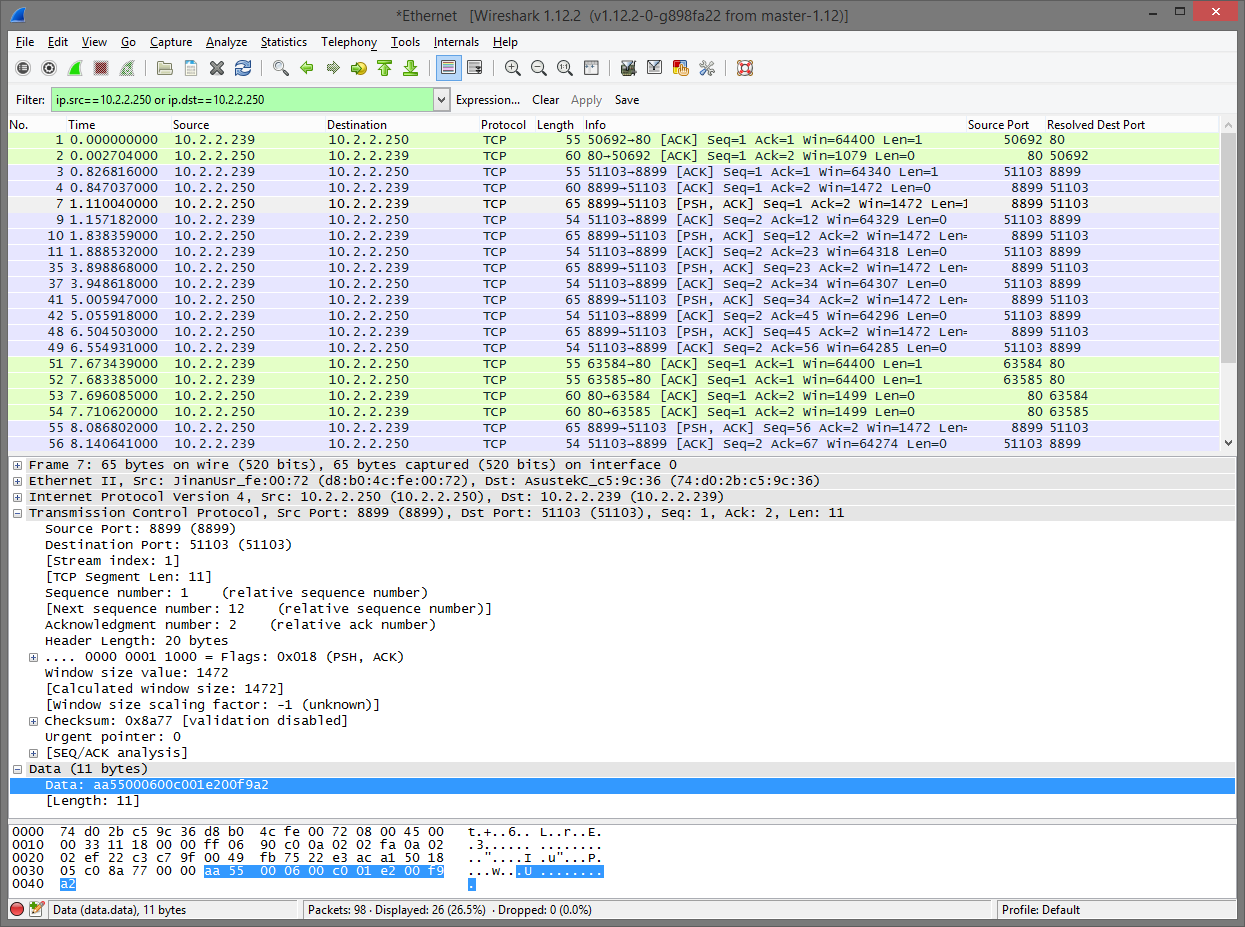The height and width of the screenshot is (927, 1245).
Task: Clear the current display filter
Action: [545, 99]
